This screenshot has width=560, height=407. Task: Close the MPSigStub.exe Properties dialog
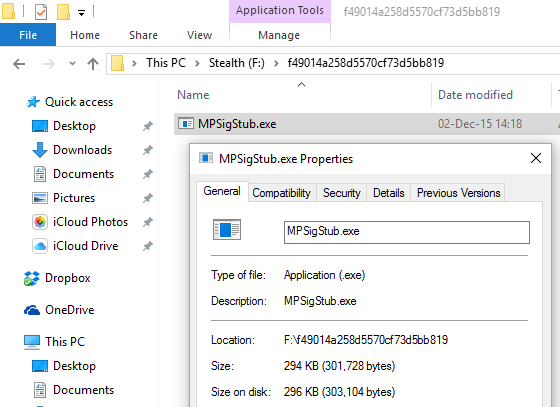[x=536, y=158]
